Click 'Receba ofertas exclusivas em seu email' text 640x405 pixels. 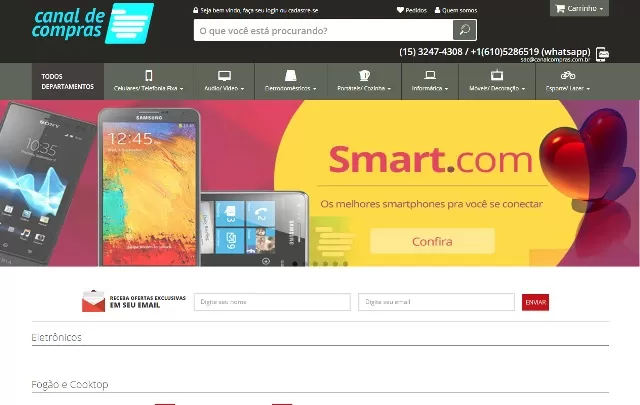click(x=147, y=301)
